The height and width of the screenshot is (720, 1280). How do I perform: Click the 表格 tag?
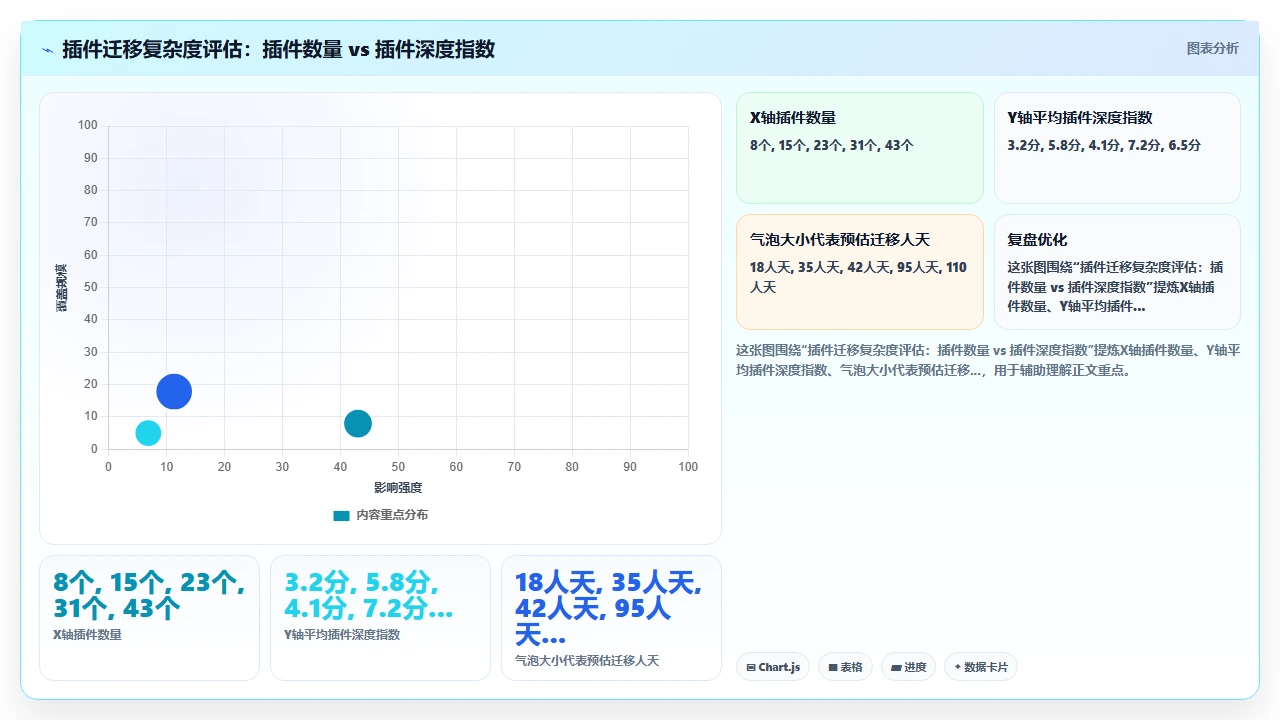pos(845,667)
